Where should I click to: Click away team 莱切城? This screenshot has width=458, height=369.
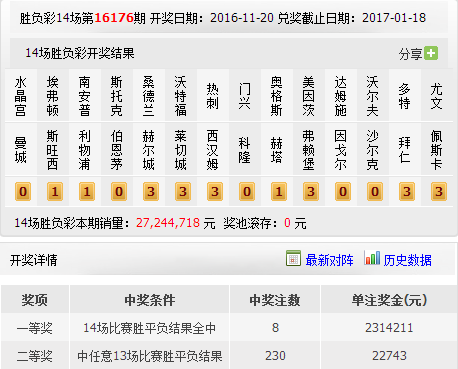point(181,150)
